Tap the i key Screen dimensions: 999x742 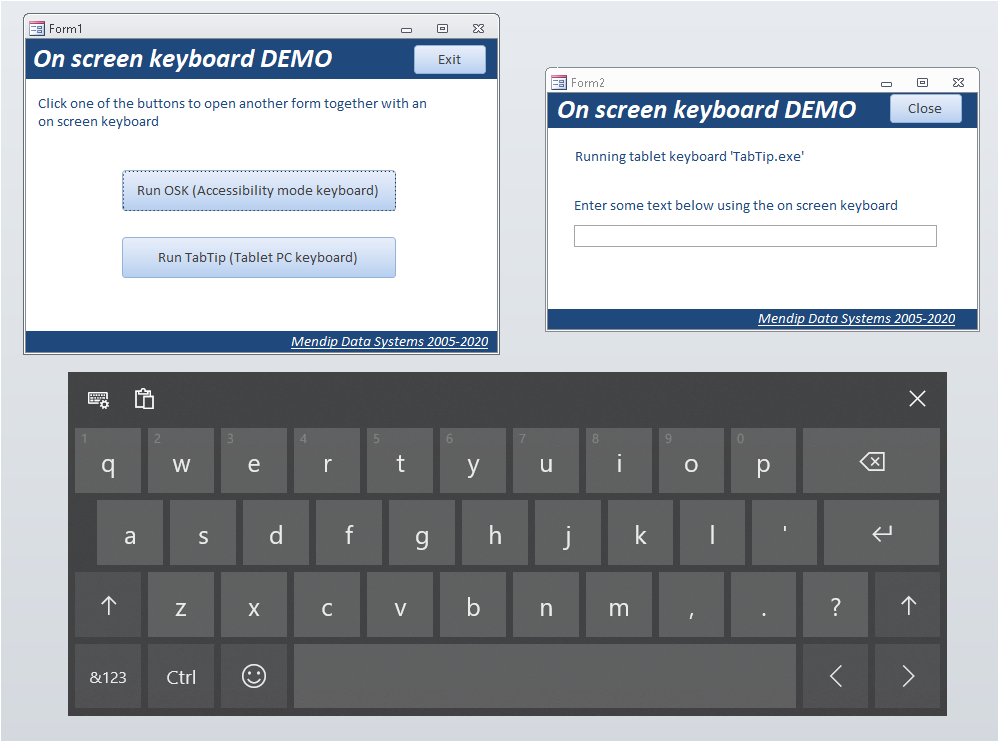(619, 460)
